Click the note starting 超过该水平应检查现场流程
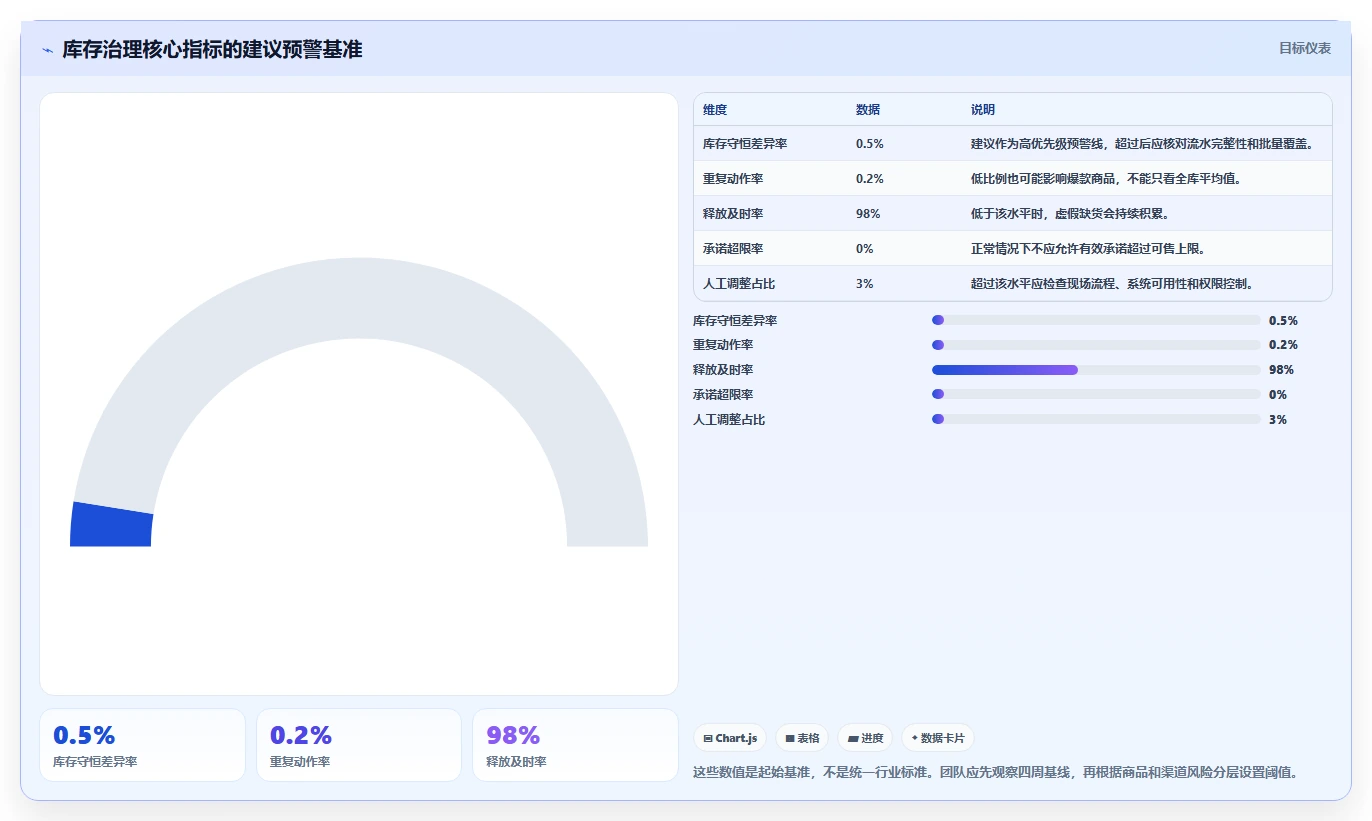 tap(1112, 284)
